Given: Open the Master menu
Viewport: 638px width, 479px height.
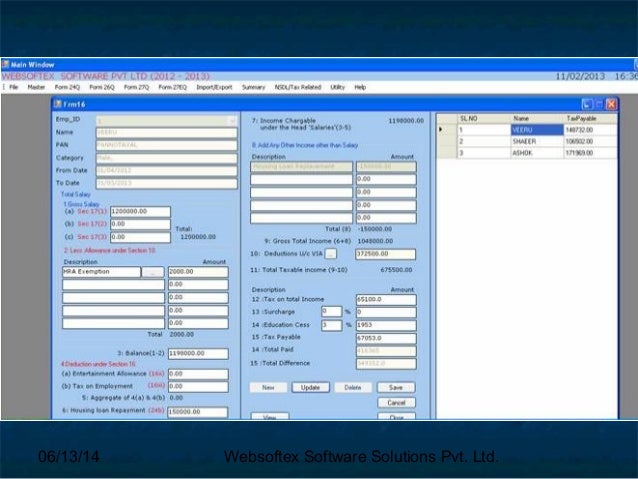Looking at the screenshot, I should 36,87.
